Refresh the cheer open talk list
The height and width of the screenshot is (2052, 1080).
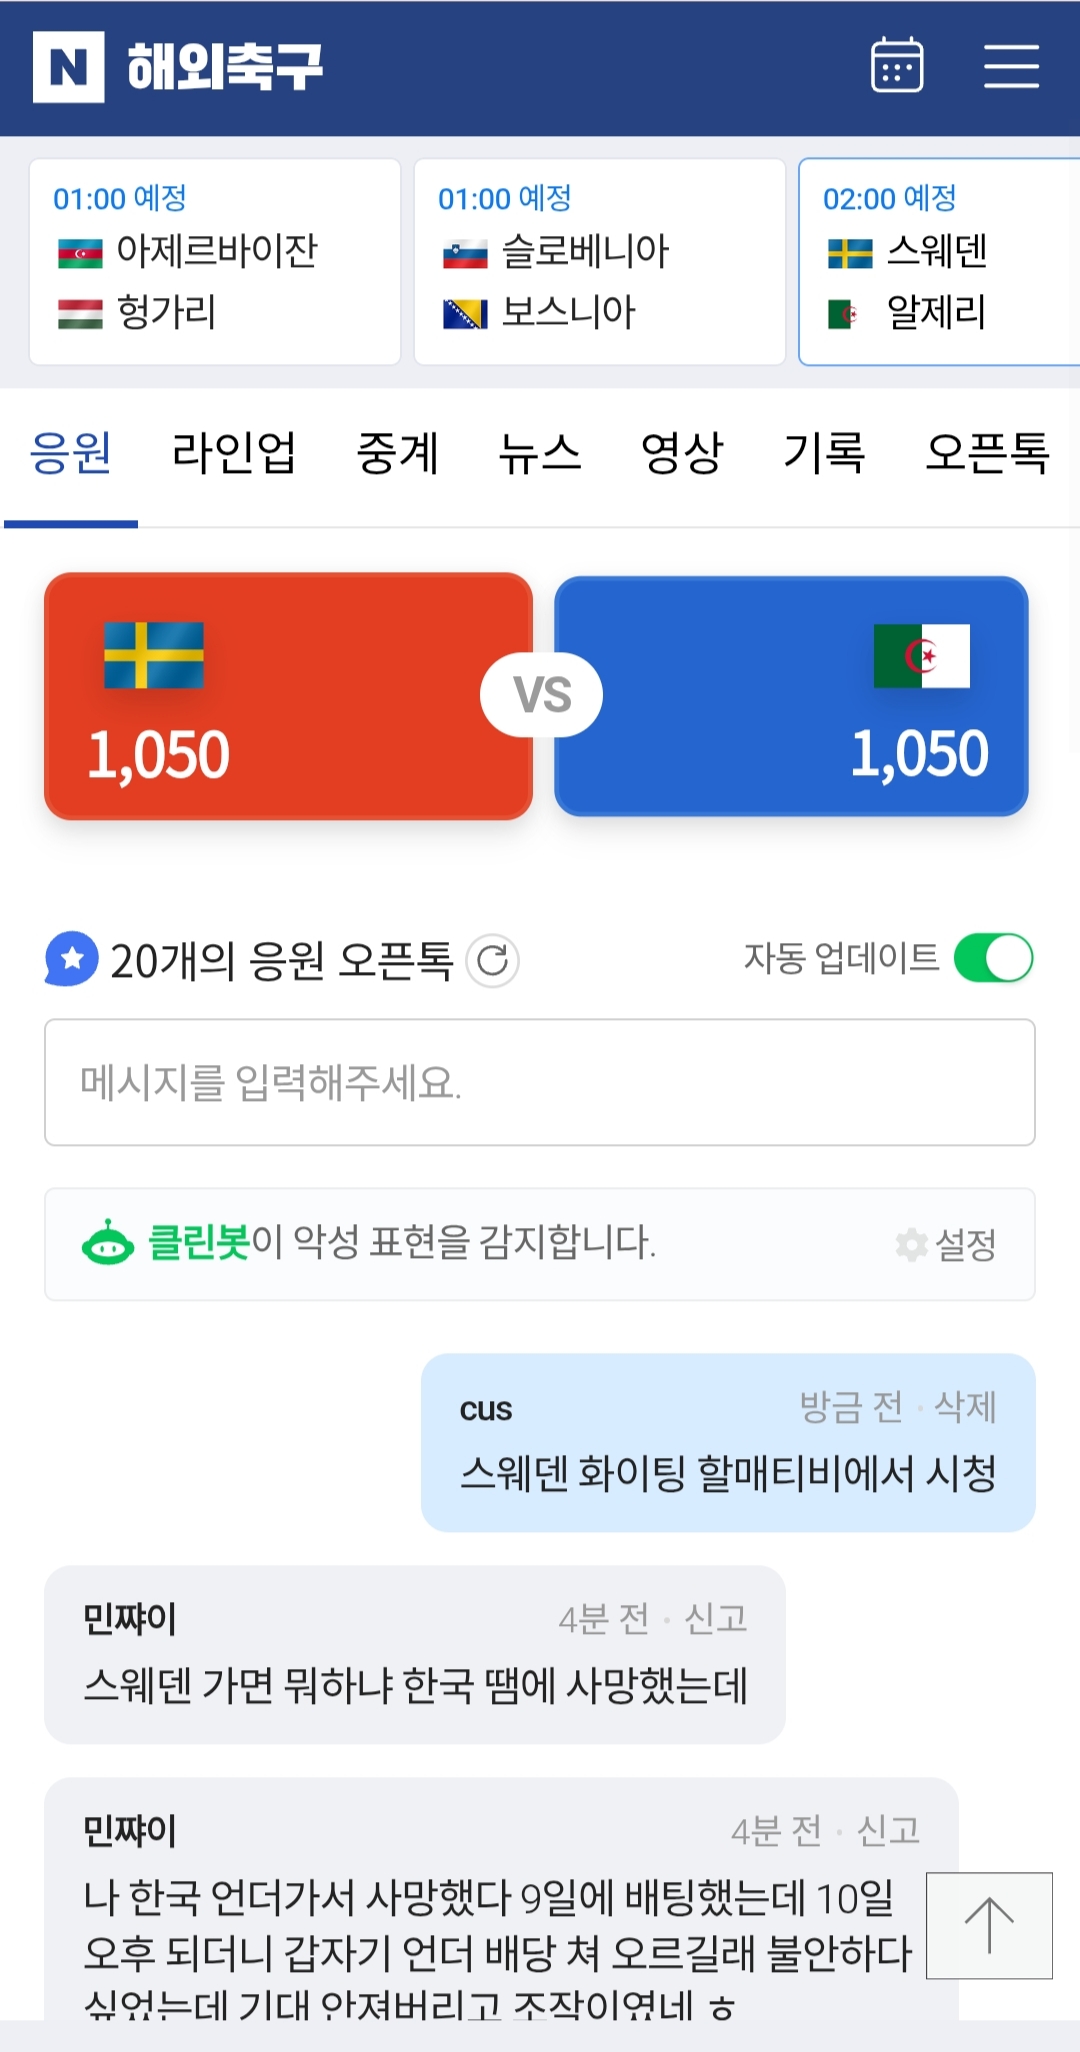click(x=493, y=961)
